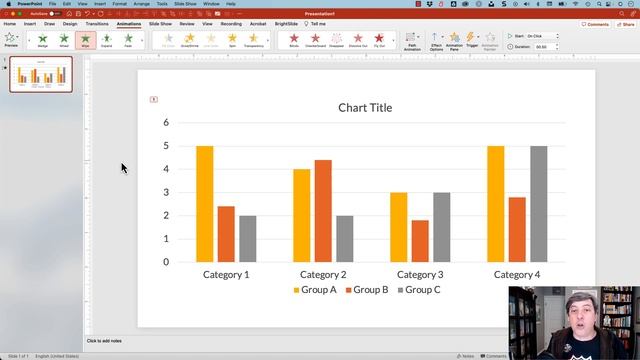Choose the Checkerboard exit effect

click(316, 40)
